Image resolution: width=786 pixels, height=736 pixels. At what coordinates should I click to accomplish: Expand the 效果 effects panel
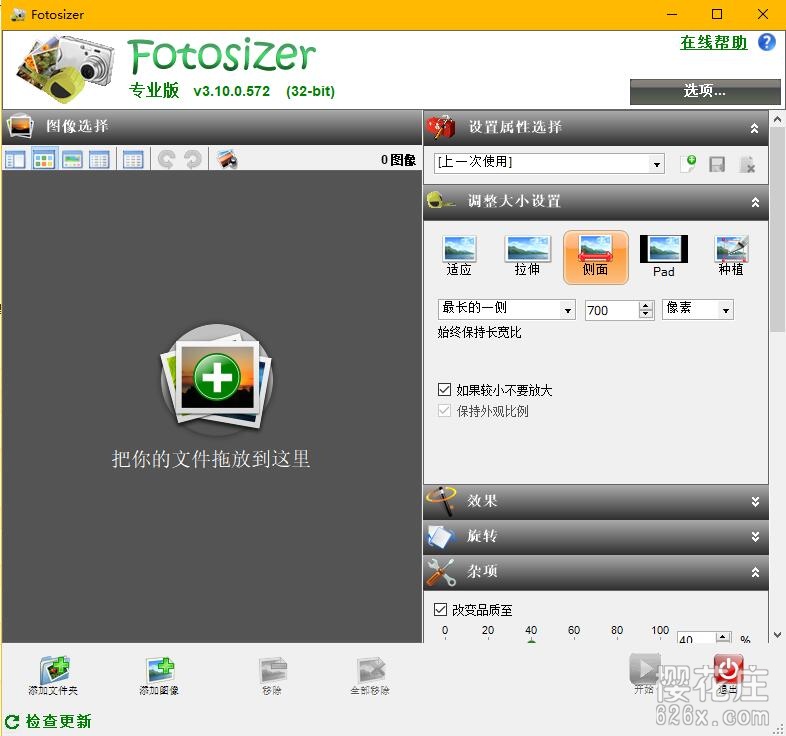click(755, 502)
